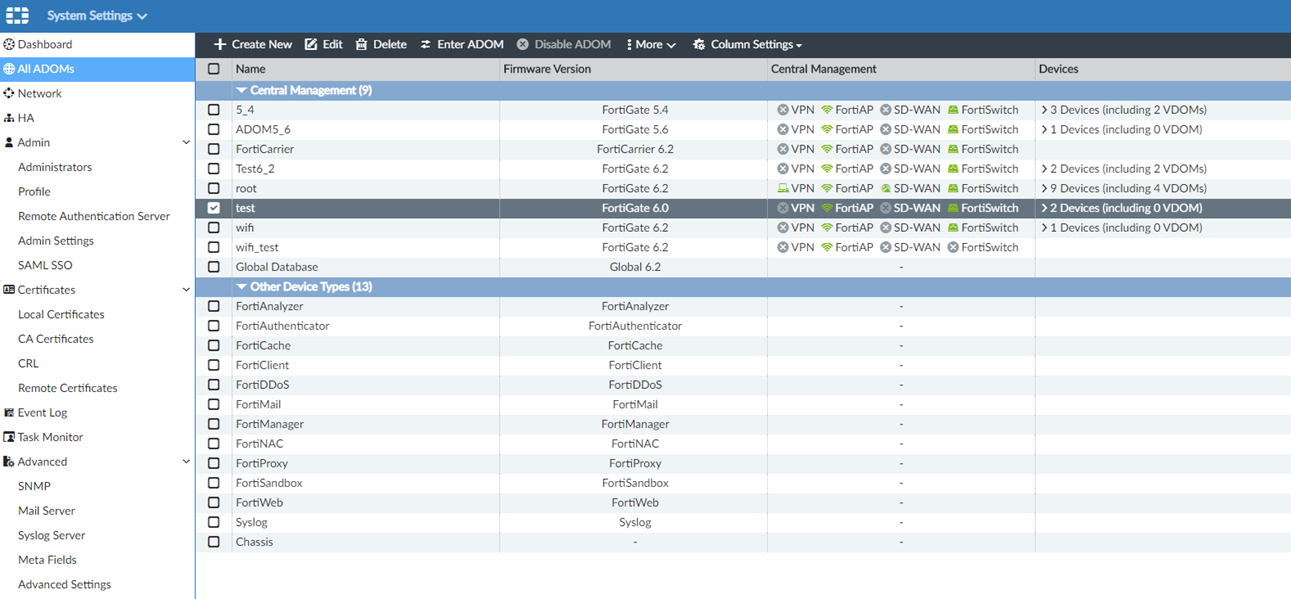Viewport: 1291px width, 599px height.
Task: Click the pencil icon for Edit
Action: tap(311, 45)
